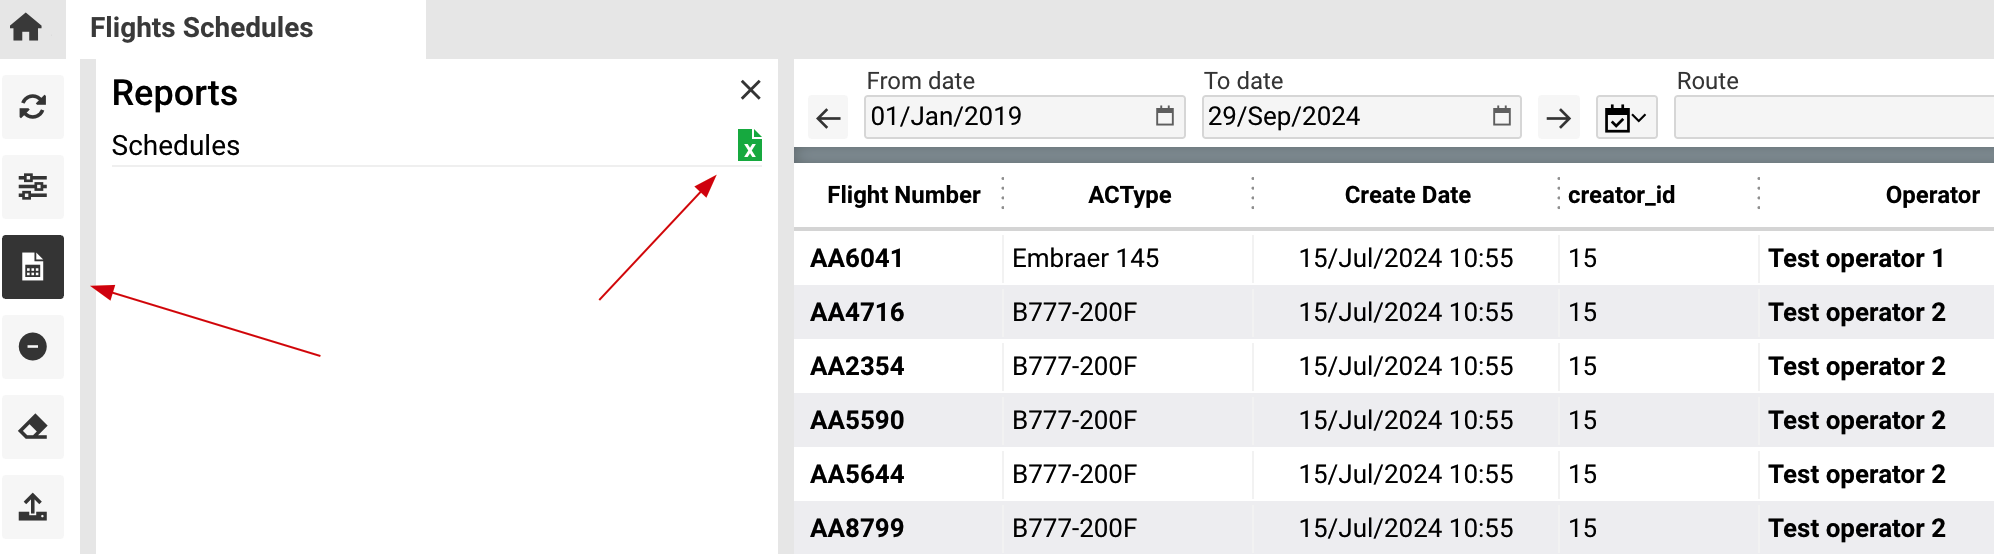This screenshot has width=1994, height=554.
Task: Click the circular minus sidebar icon
Action: point(33,347)
